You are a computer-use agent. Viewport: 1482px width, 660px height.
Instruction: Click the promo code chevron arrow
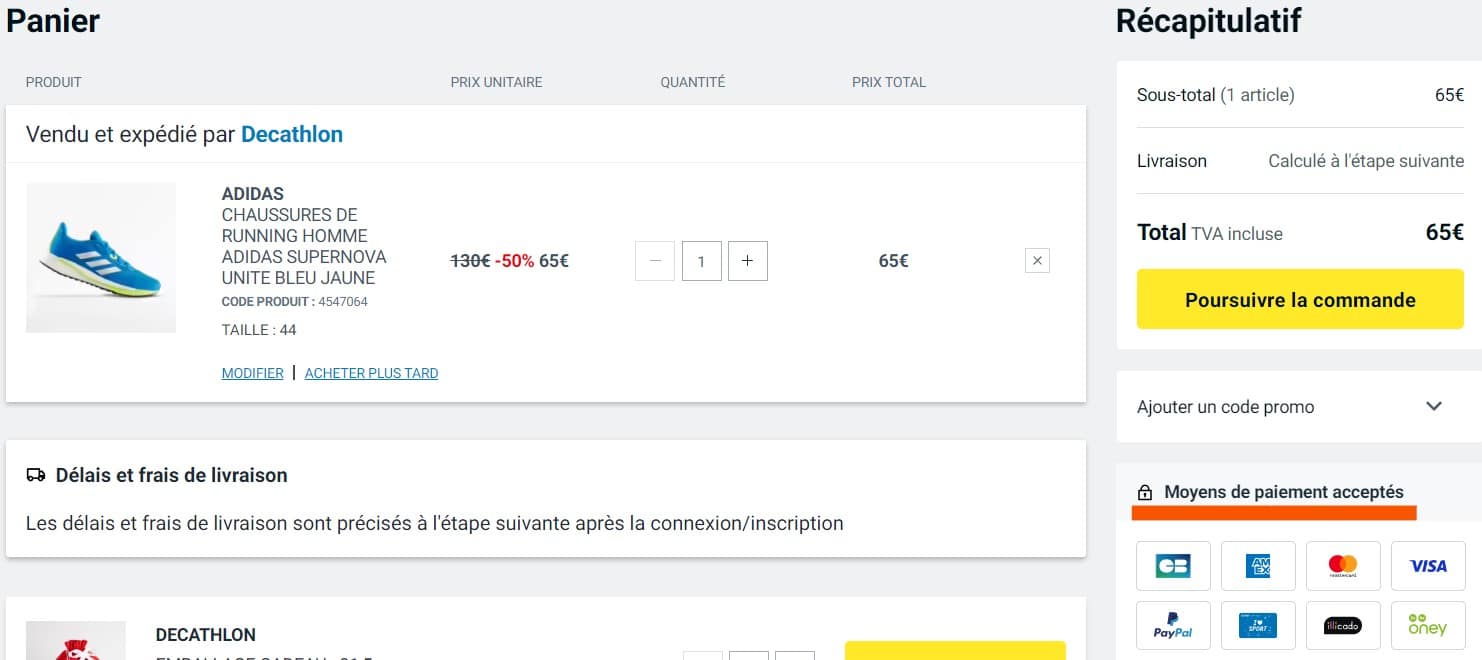(1434, 406)
